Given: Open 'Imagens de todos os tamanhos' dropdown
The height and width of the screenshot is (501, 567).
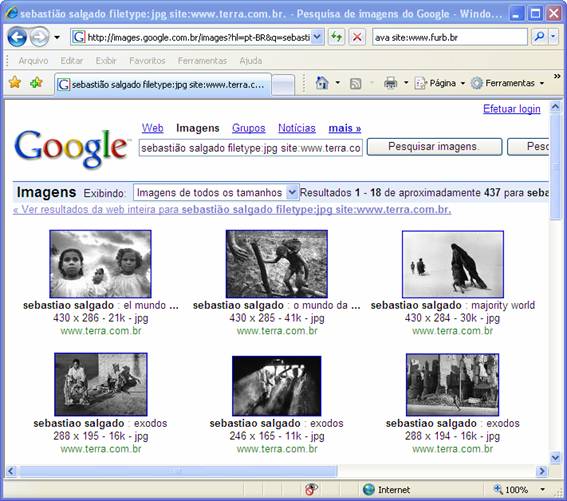Looking at the screenshot, I should [216, 192].
